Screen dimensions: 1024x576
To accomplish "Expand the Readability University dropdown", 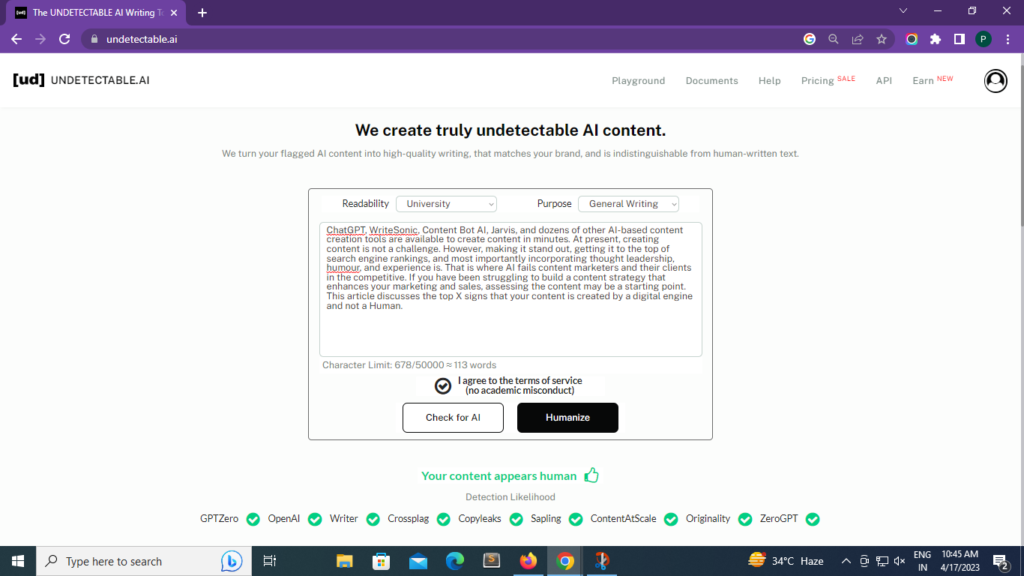I will [x=446, y=204].
